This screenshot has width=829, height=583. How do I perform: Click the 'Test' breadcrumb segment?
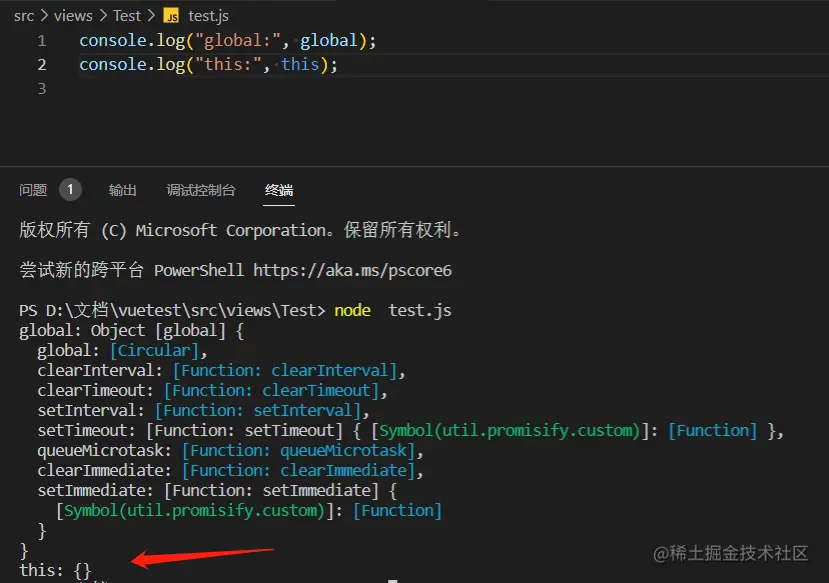(x=127, y=16)
